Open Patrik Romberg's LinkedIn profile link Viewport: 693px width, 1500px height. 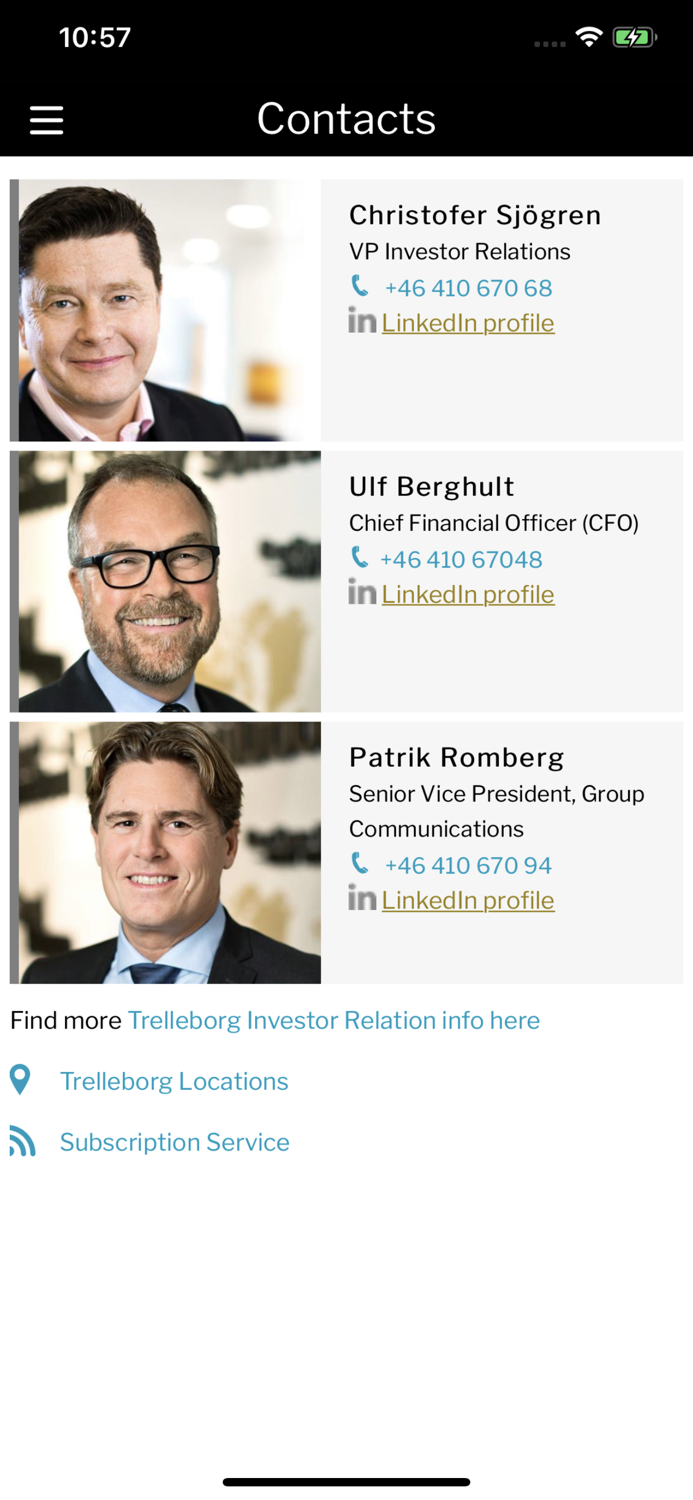pos(468,899)
